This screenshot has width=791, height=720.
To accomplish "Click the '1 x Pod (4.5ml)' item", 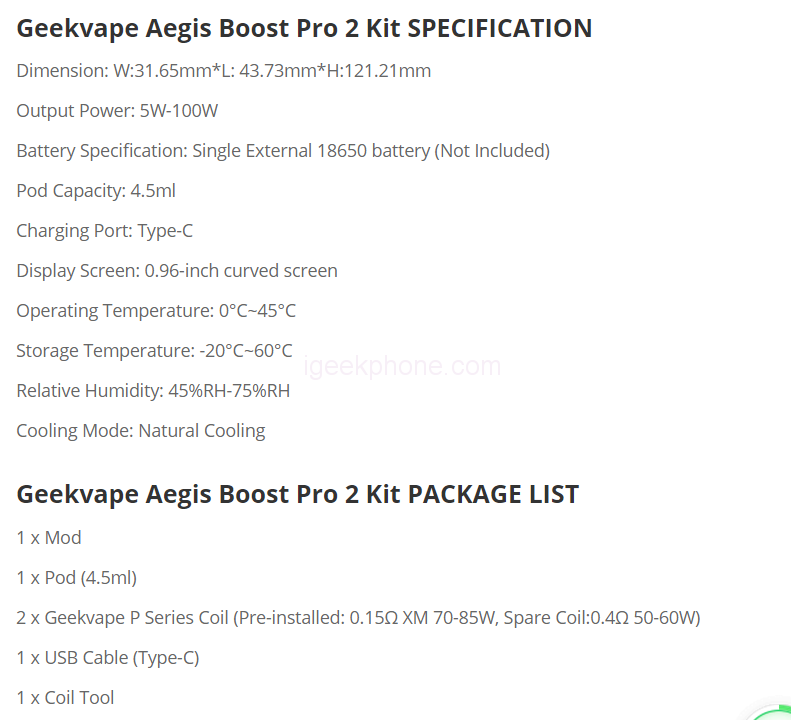I will click(x=76, y=578).
